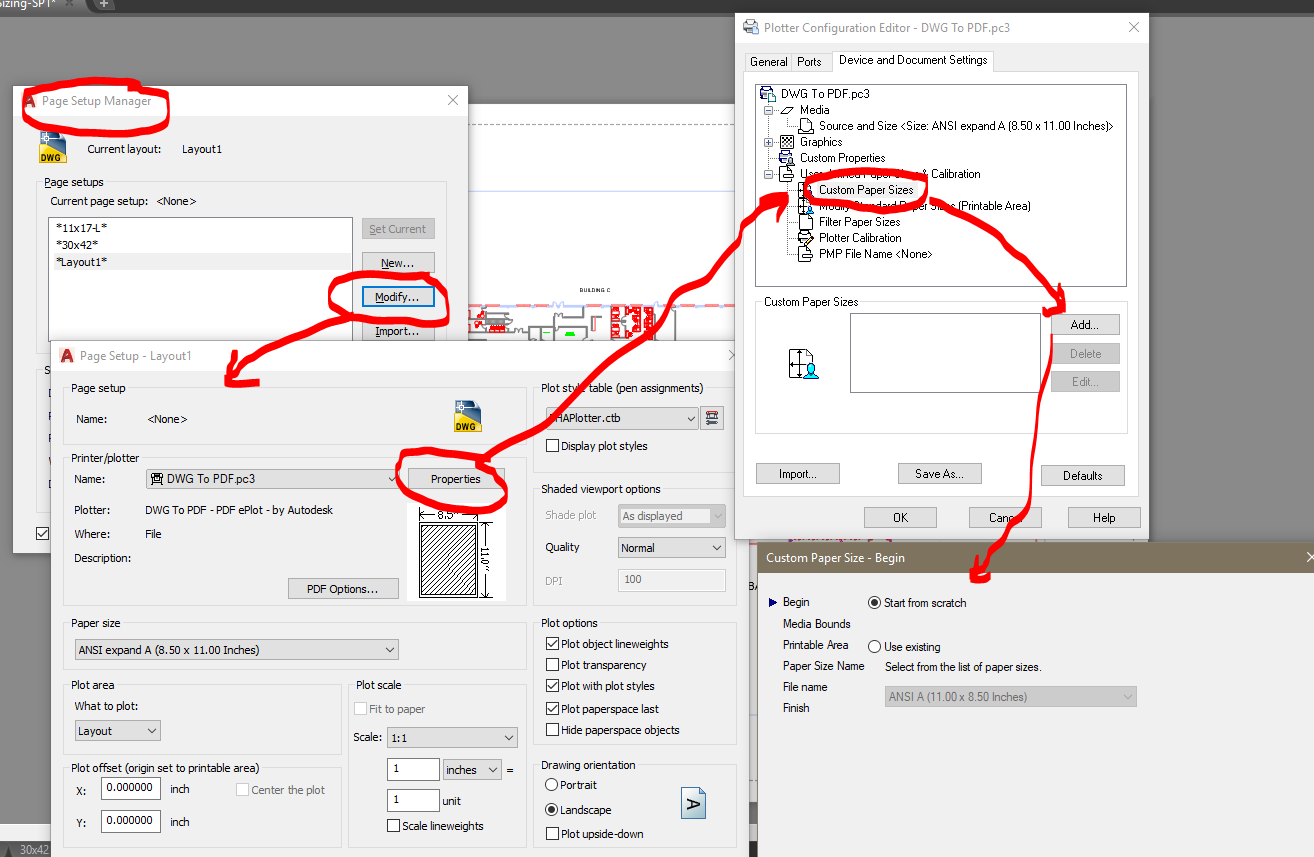The image size is (1314, 857).
Task: Click the PMP File Name tree icon
Action: (x=807, y=254)
